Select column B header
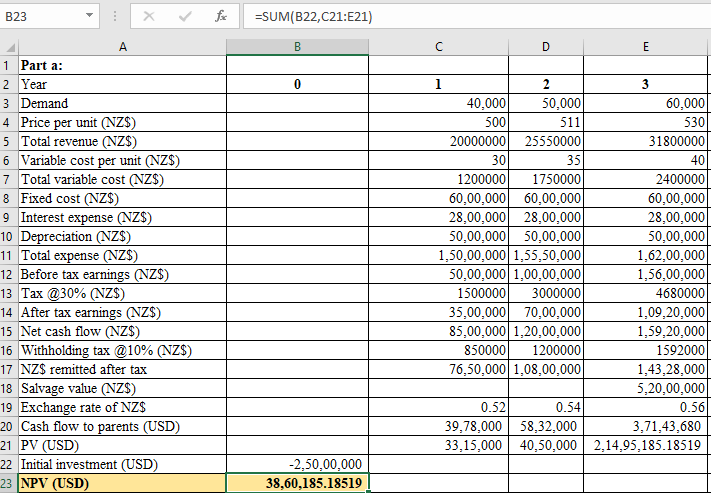This screenshot has width=711, height=493. click(297, 46)
